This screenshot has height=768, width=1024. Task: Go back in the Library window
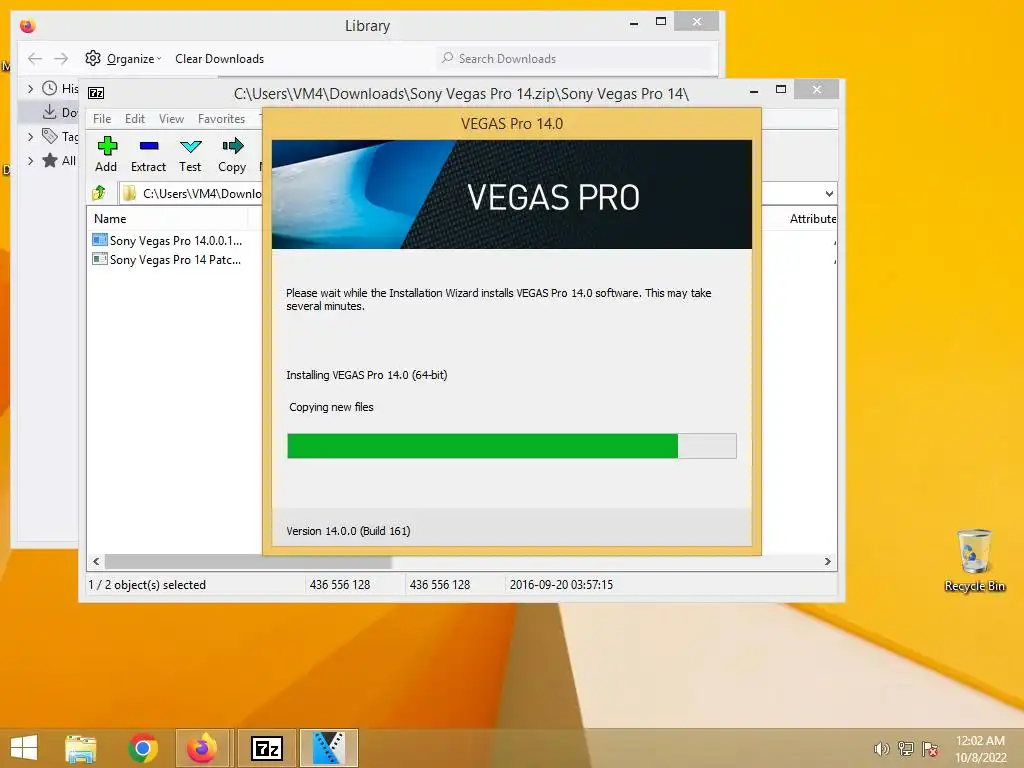[35, 59]
